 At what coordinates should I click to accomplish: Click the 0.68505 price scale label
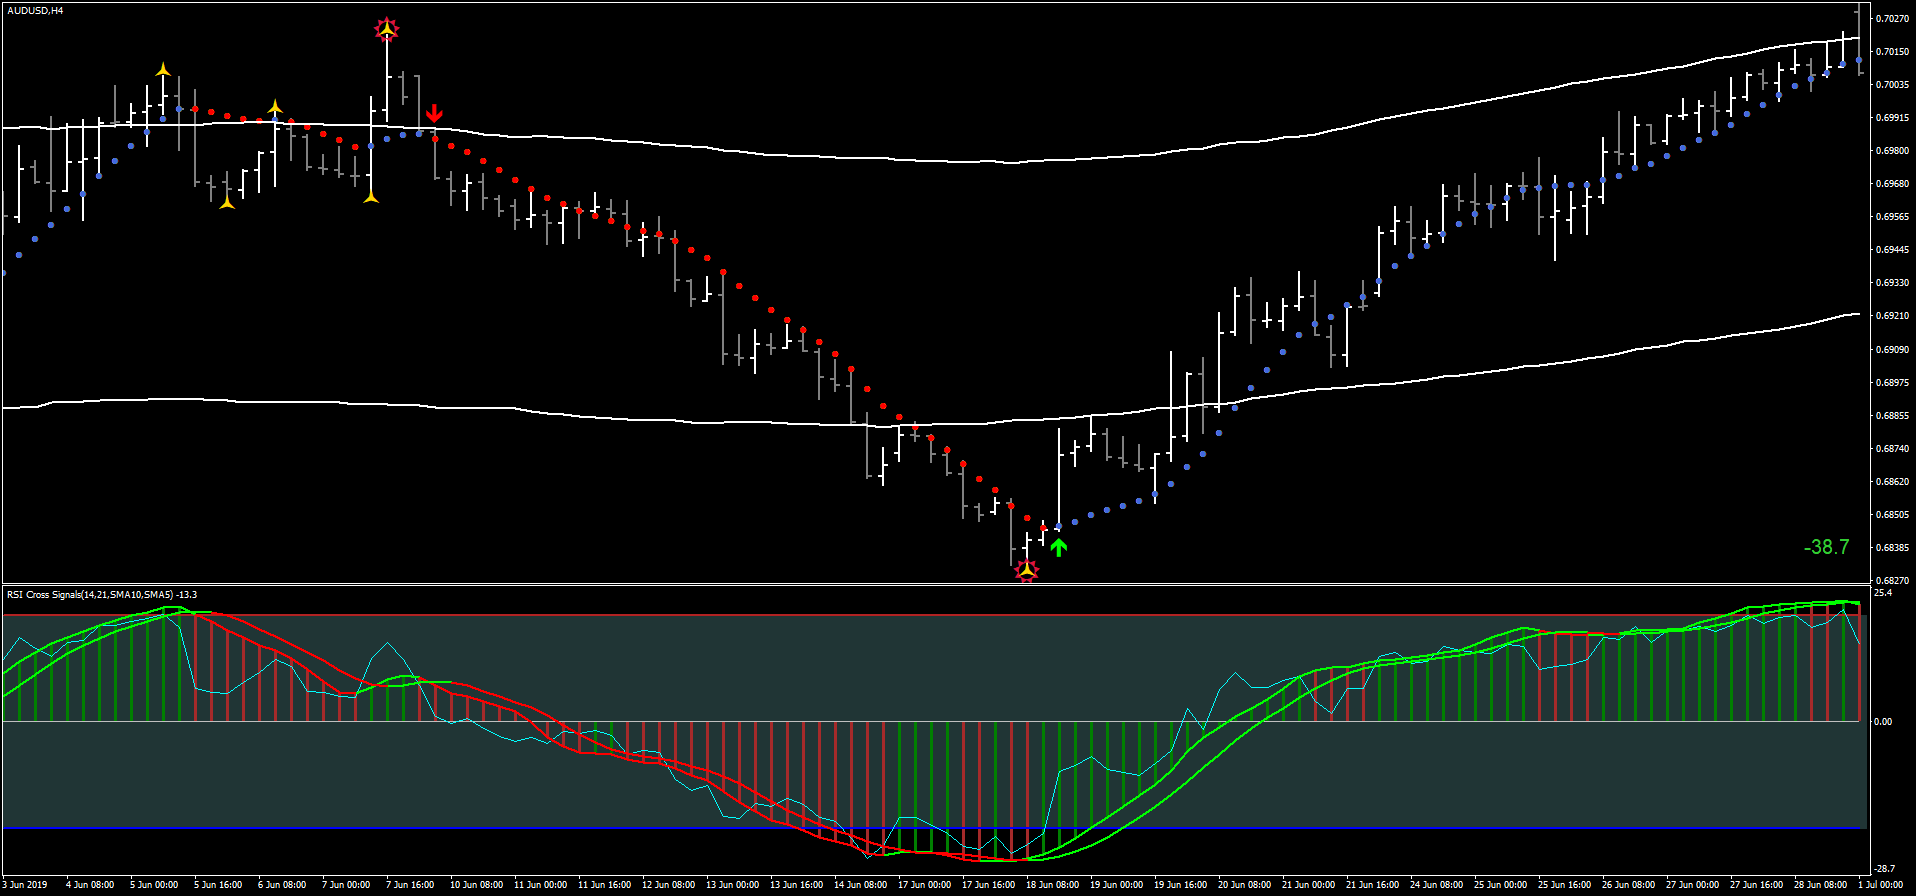coord(1892,514)
